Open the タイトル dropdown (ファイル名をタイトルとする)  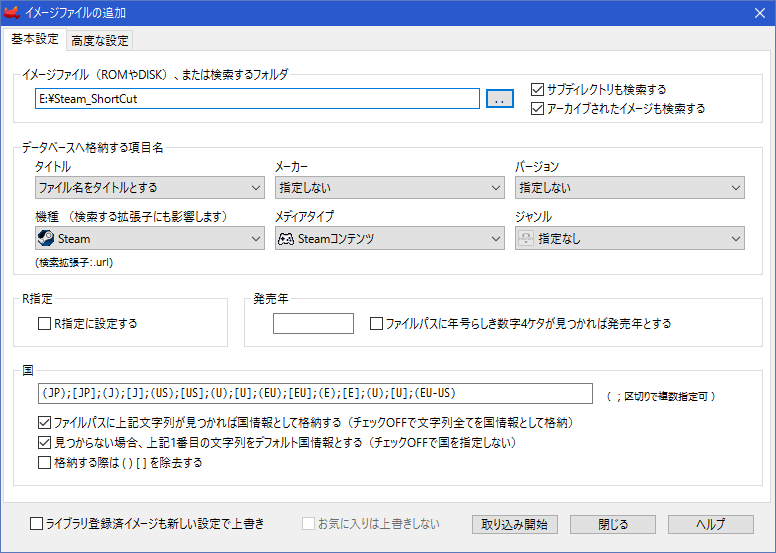pos(150,188)
